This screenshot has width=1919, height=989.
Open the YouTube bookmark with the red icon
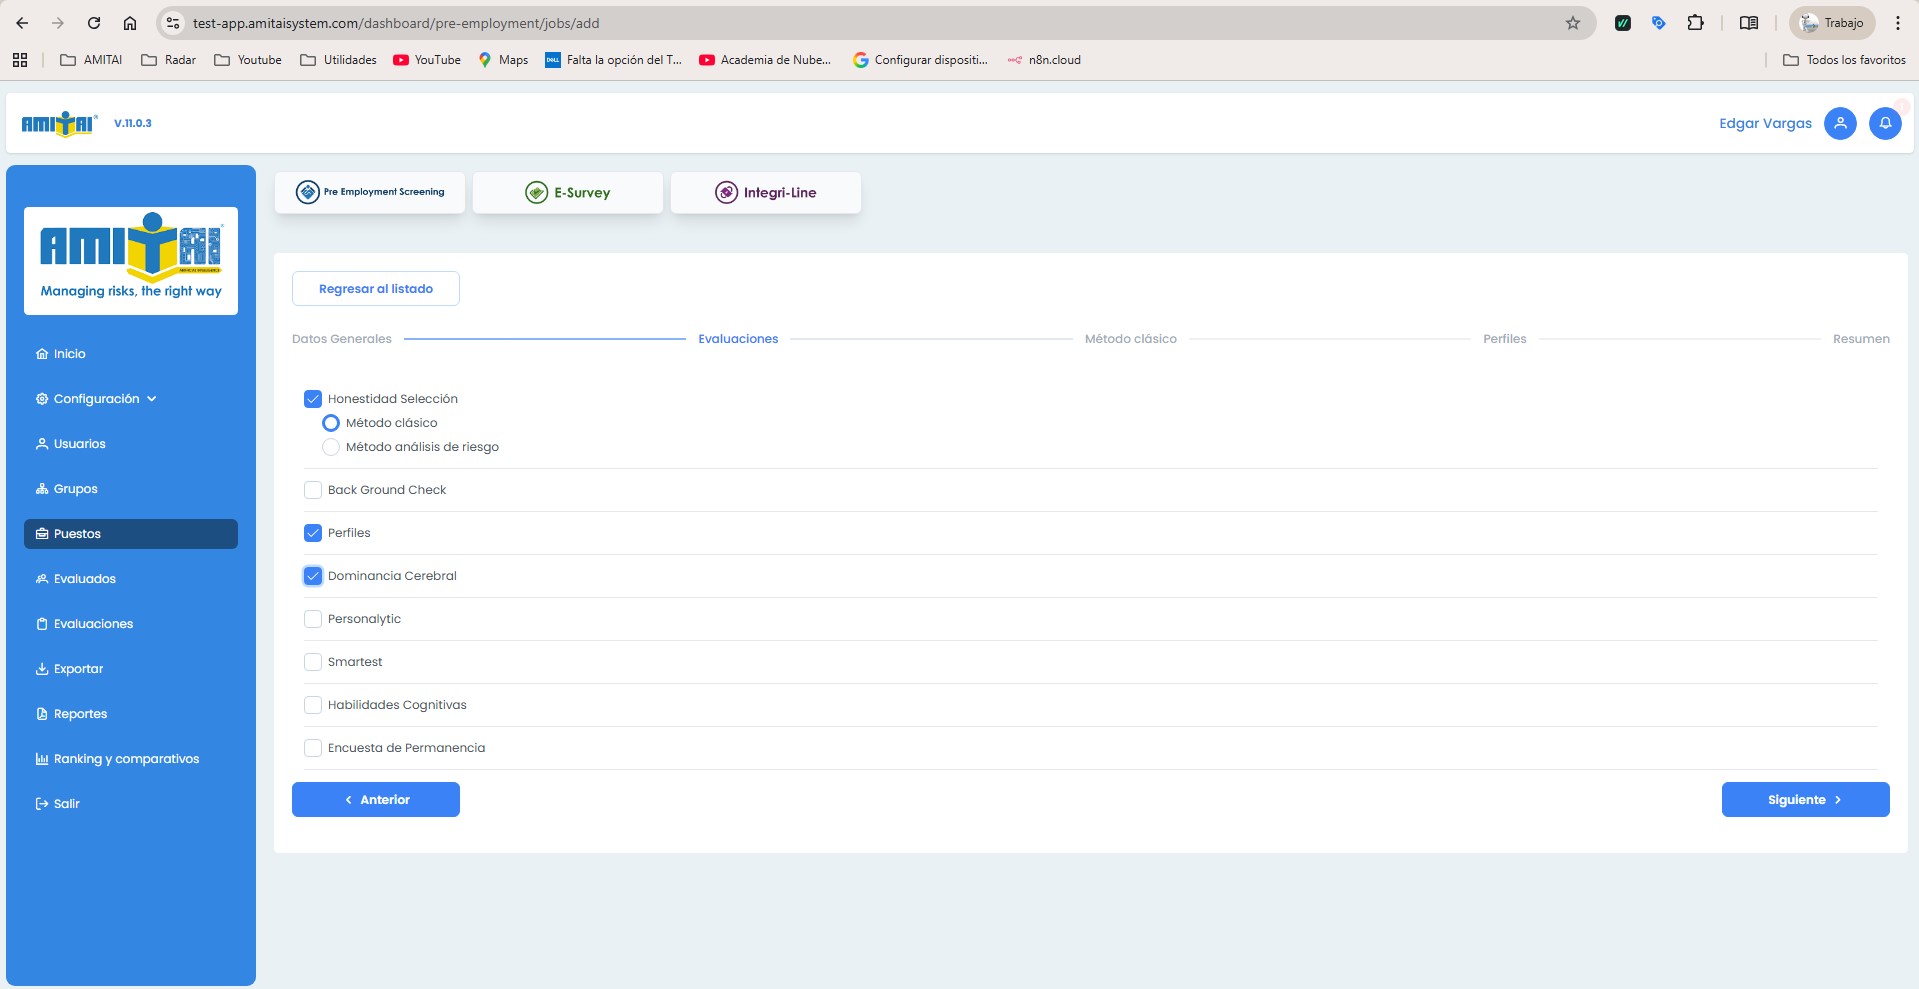427,60
